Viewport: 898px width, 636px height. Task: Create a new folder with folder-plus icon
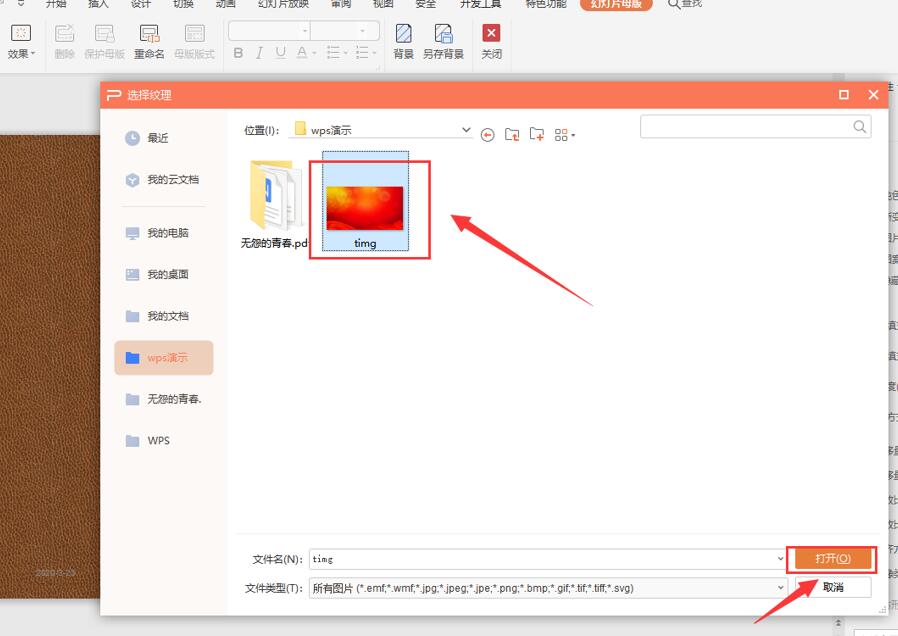pos(537,135)
